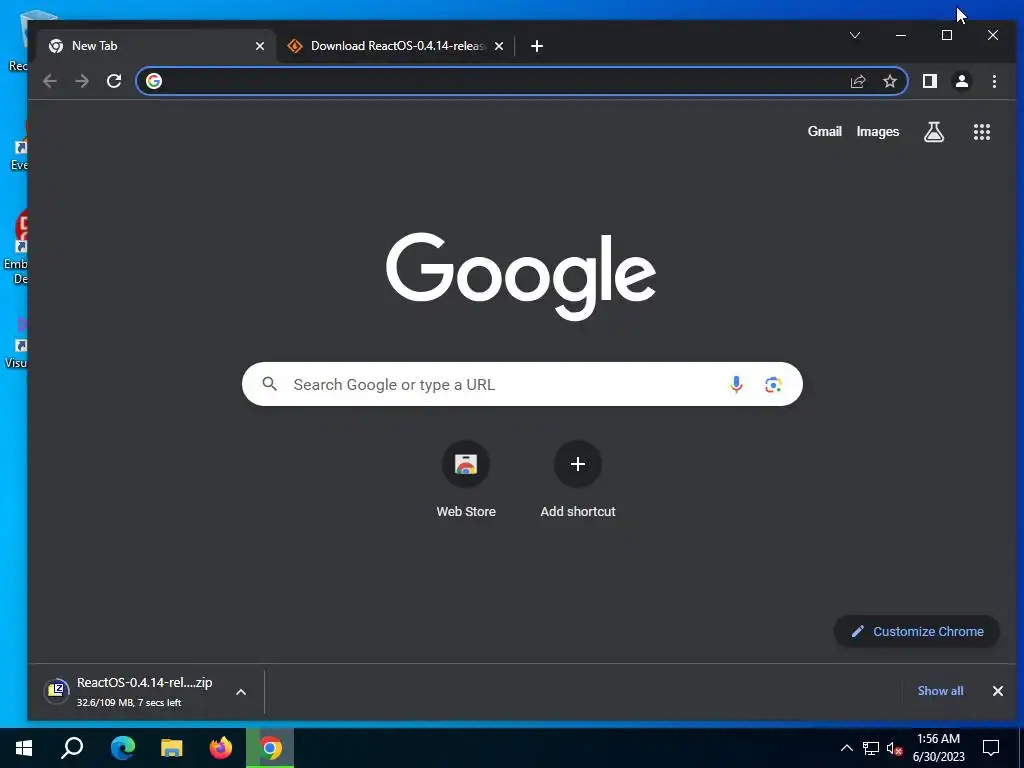
Task: Click the magnifier icon in search box
Action: click(x=270, y=384)
